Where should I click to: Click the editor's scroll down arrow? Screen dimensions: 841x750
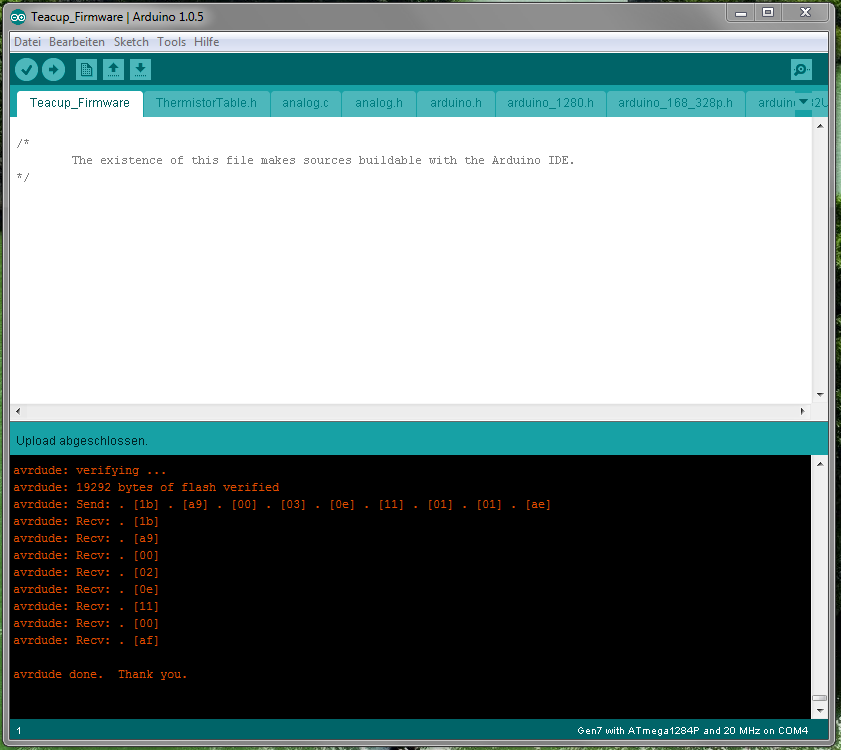[819, 395]
